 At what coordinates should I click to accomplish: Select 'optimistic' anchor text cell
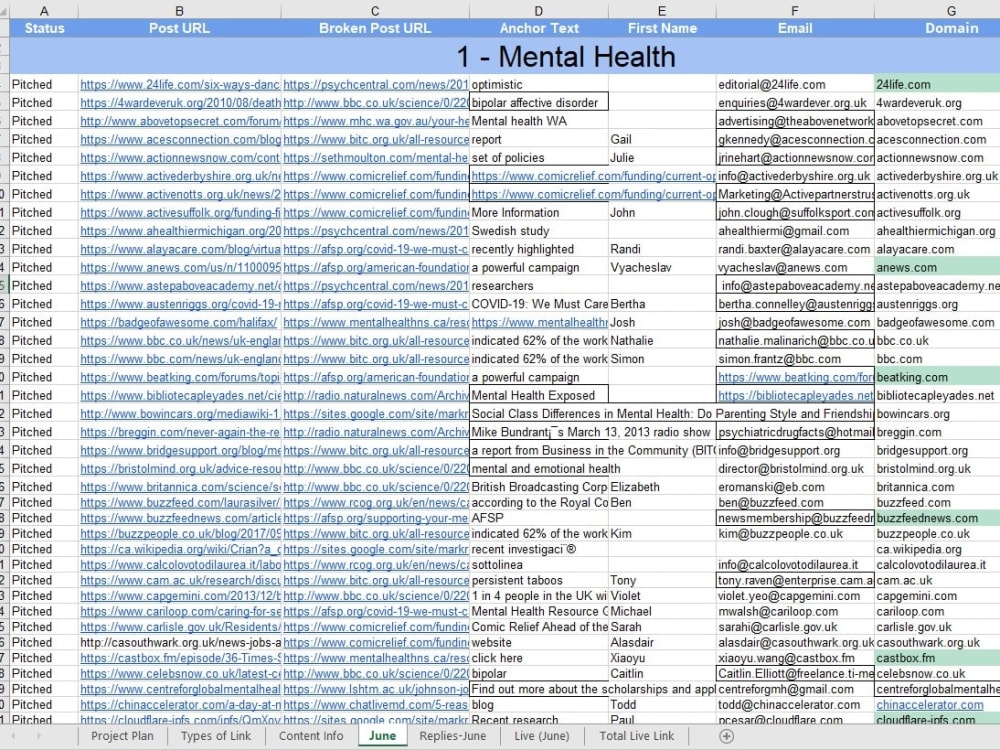click(x=539, y=84)
